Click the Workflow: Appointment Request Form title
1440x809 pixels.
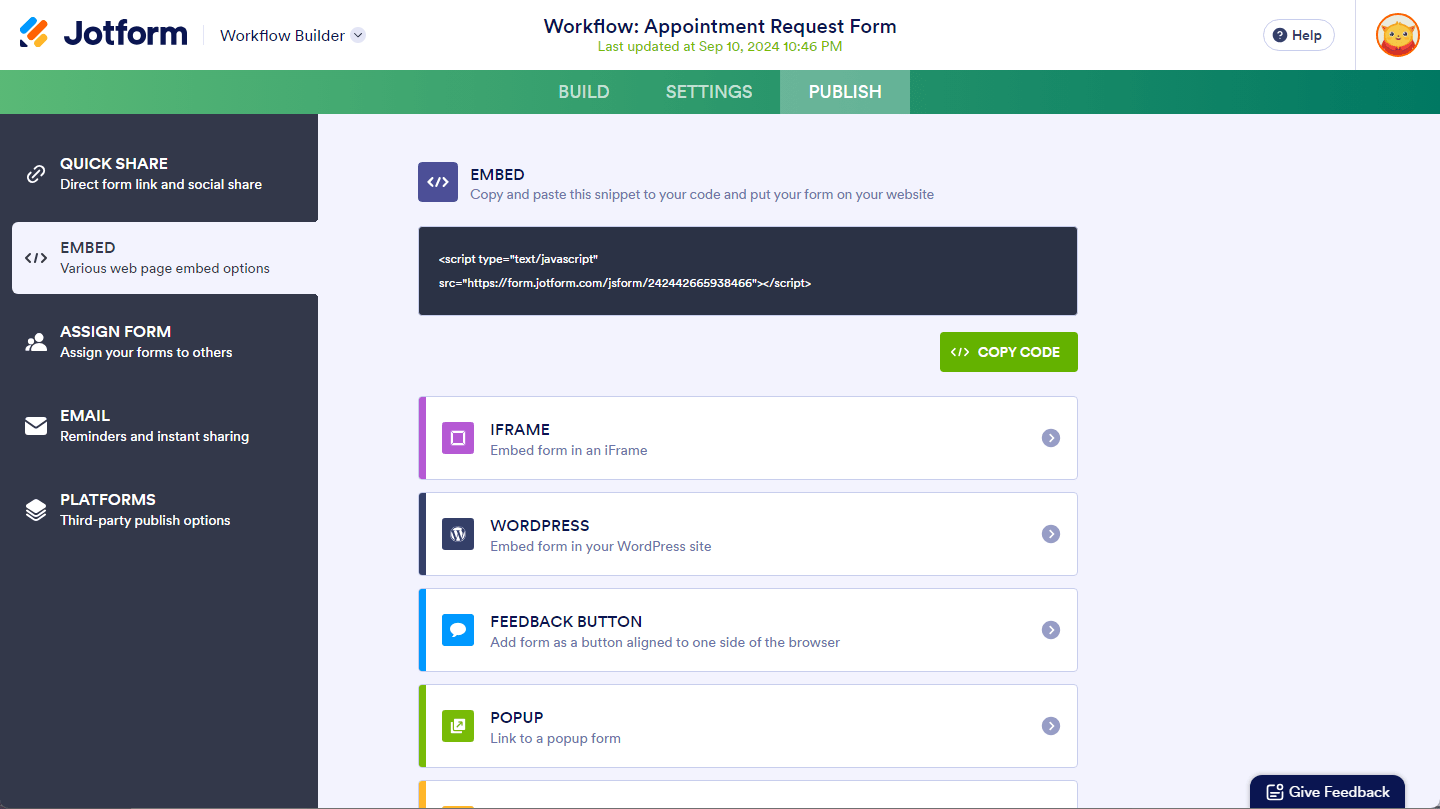pos(720,27)
